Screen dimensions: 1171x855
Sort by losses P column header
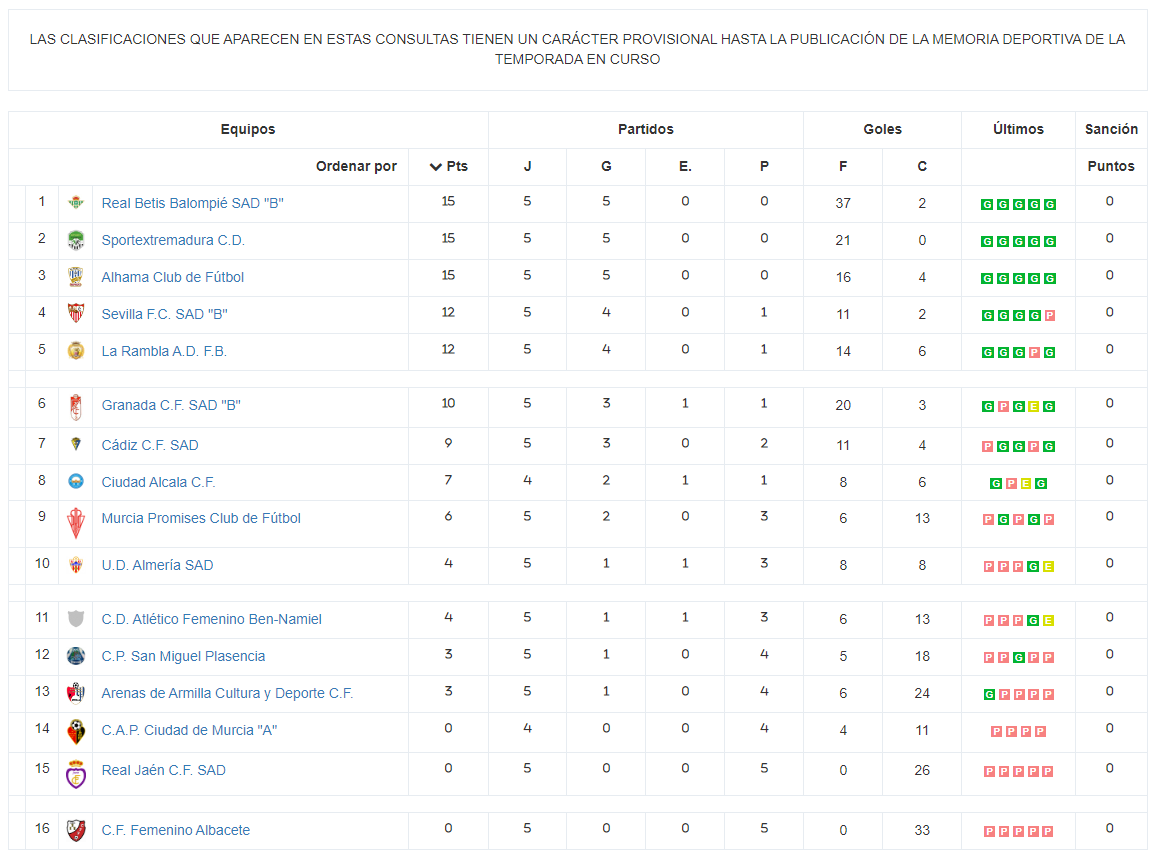[764, 167]
